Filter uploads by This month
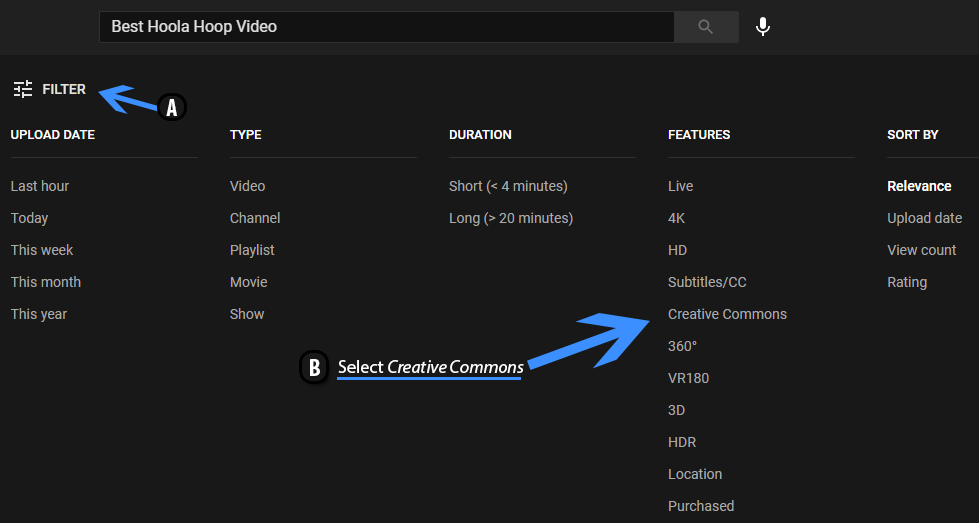Image resolution: width=979 pixels, height=523 pixels. click(x=46, y=282)
